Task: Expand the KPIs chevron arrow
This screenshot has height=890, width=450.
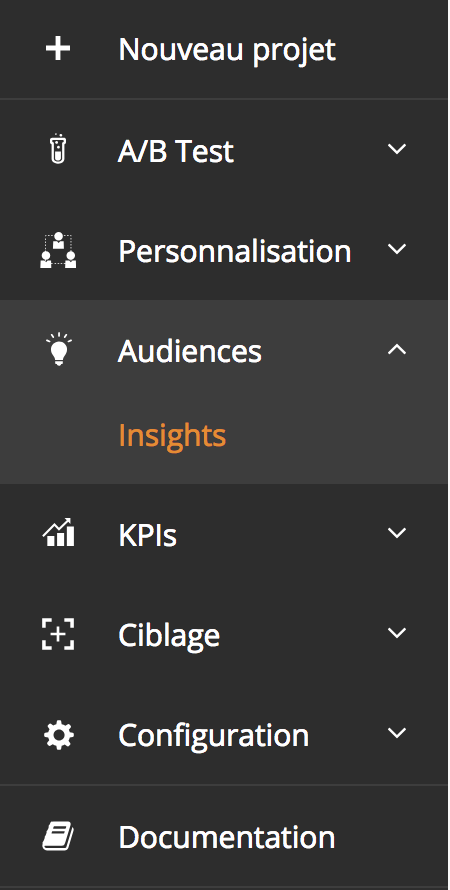Action: [397, 532]
